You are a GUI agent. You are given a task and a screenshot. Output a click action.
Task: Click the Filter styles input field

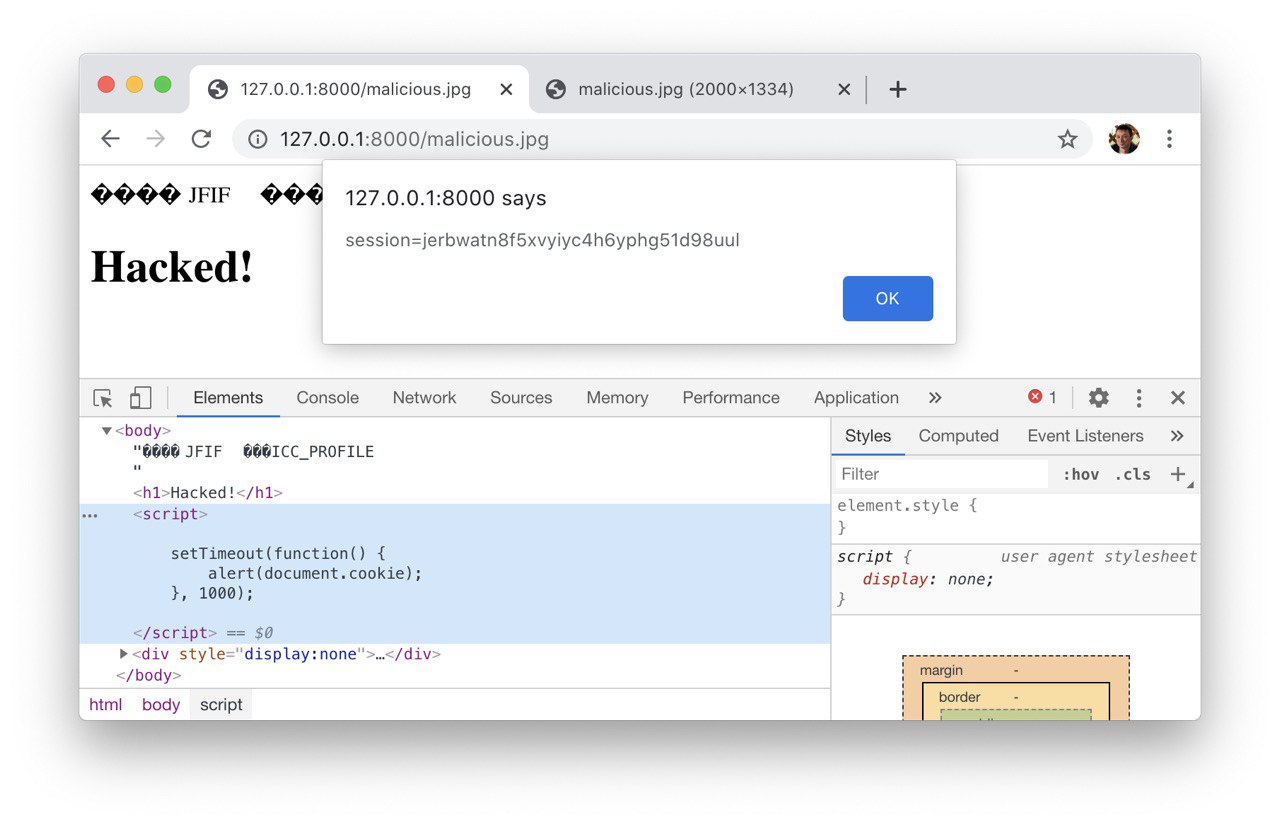pos(940,474)
